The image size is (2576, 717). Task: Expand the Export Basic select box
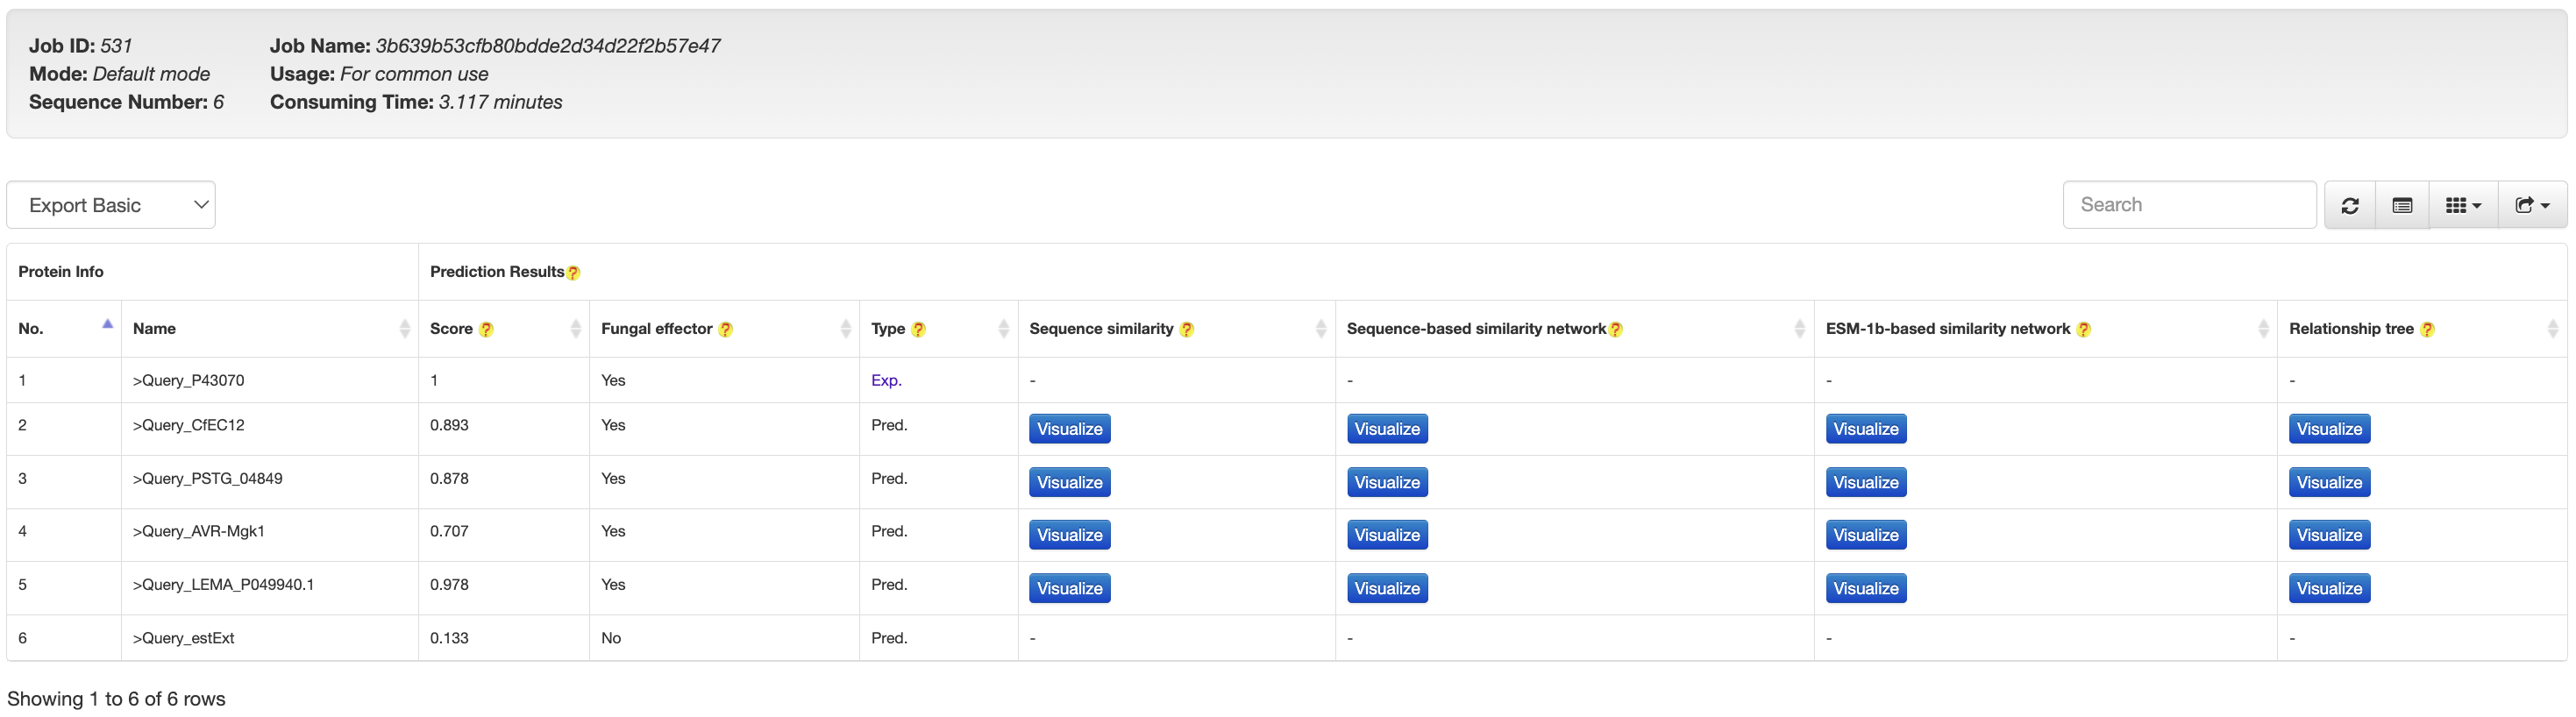tap(111, 205)
